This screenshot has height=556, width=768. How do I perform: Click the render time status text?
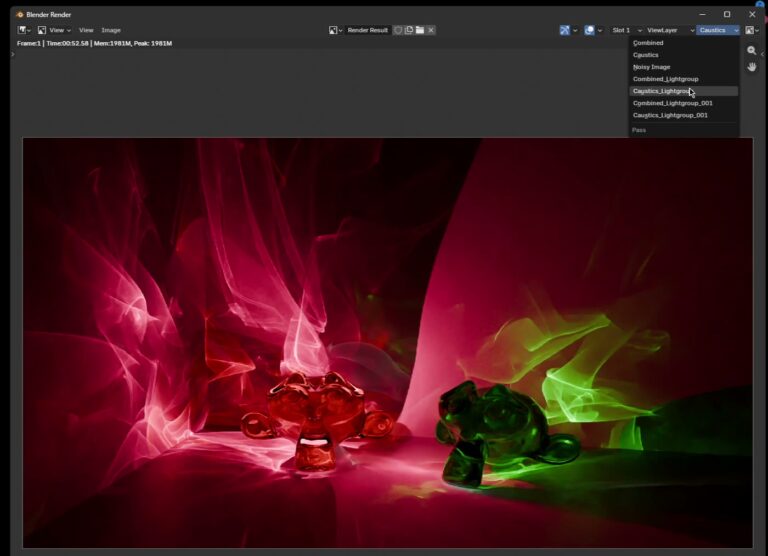pyautogui.click(x=68, y=44)
